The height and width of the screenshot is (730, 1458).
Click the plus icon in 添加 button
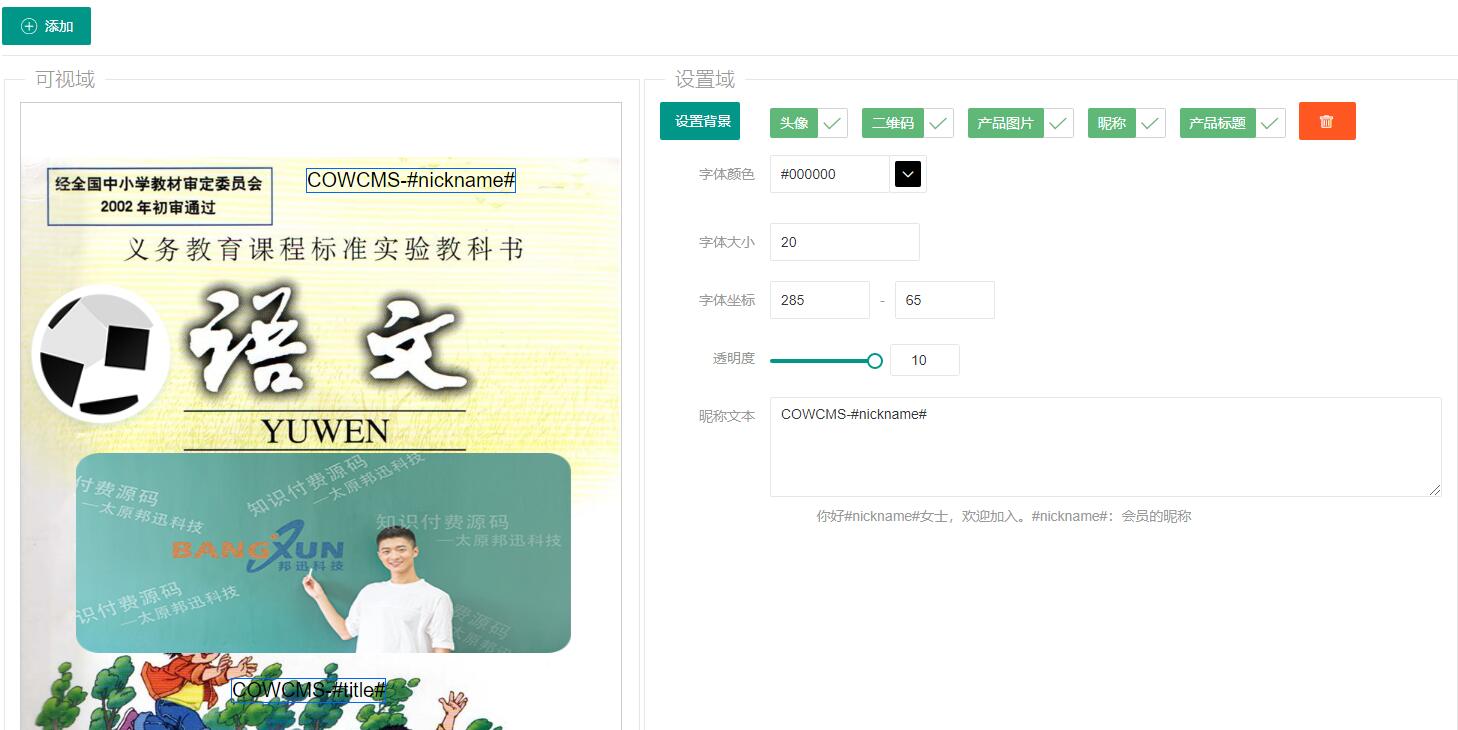(29, 26)
